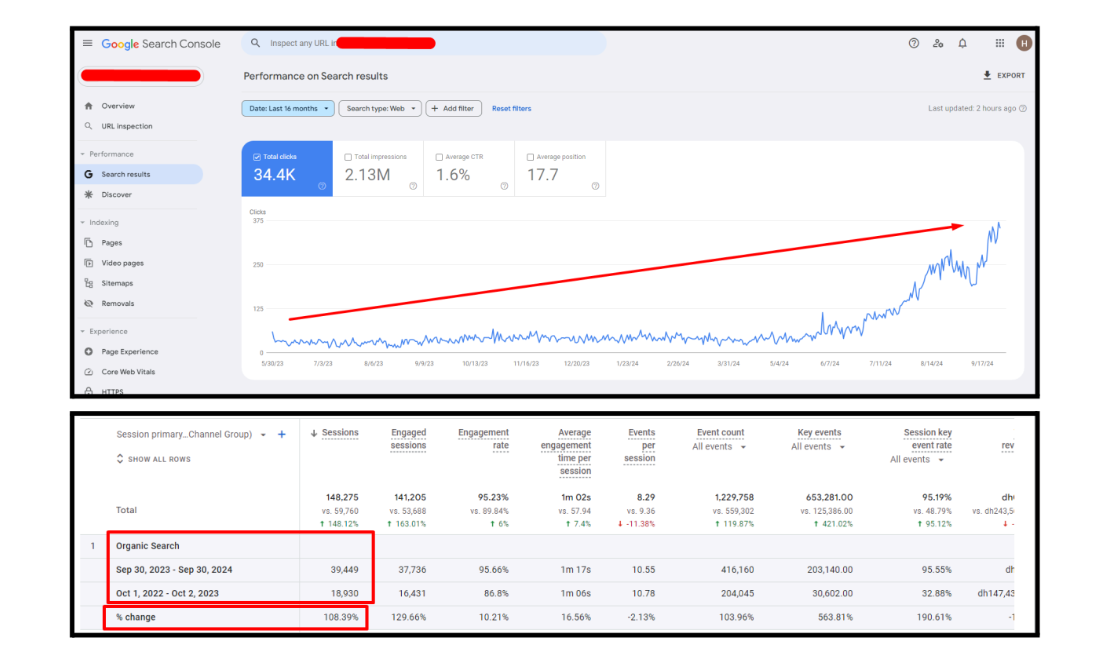This screenshot has height=656, width=1100.
Task: Open URL inspection in the sidebar
Action: point(126,126)
